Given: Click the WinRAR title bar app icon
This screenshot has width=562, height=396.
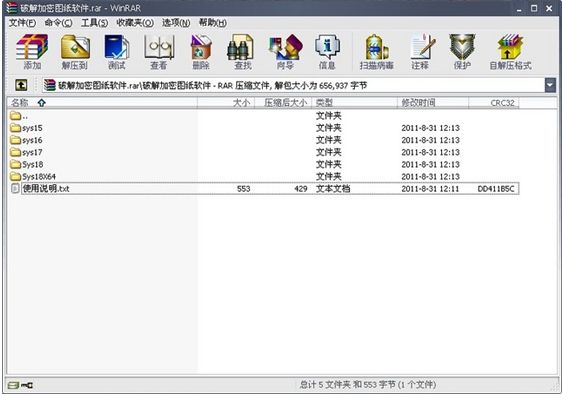Looking at the screenshot, I should tap(11, 8).
